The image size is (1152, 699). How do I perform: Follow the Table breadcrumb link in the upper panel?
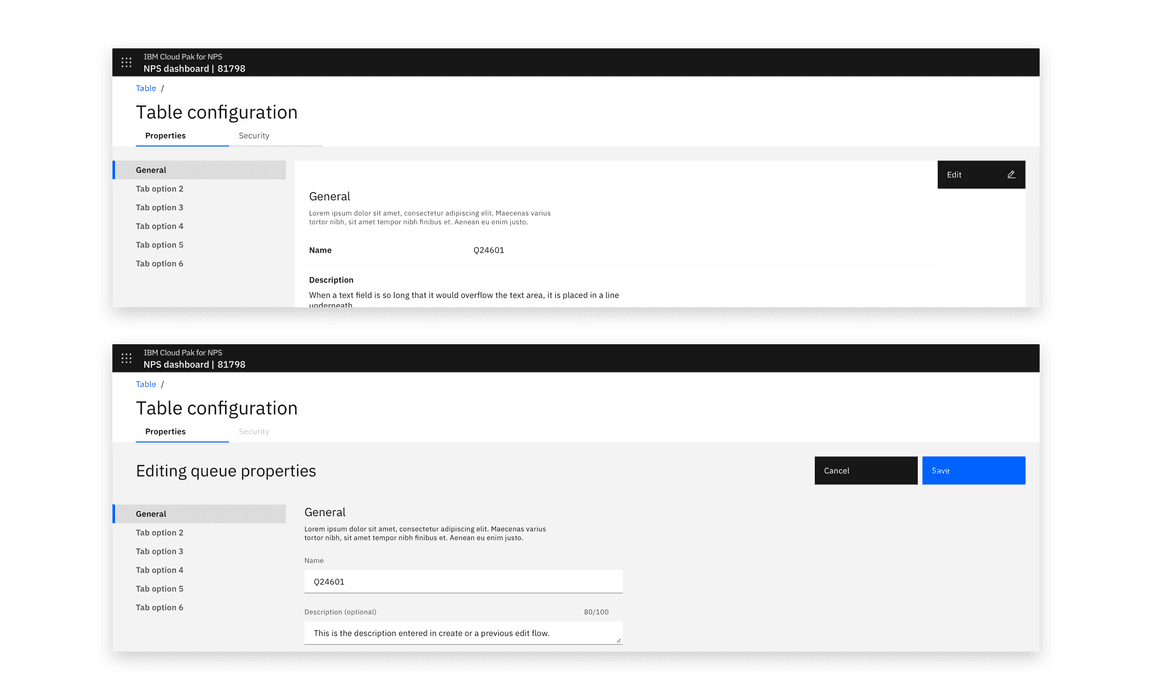pos(146,89)
